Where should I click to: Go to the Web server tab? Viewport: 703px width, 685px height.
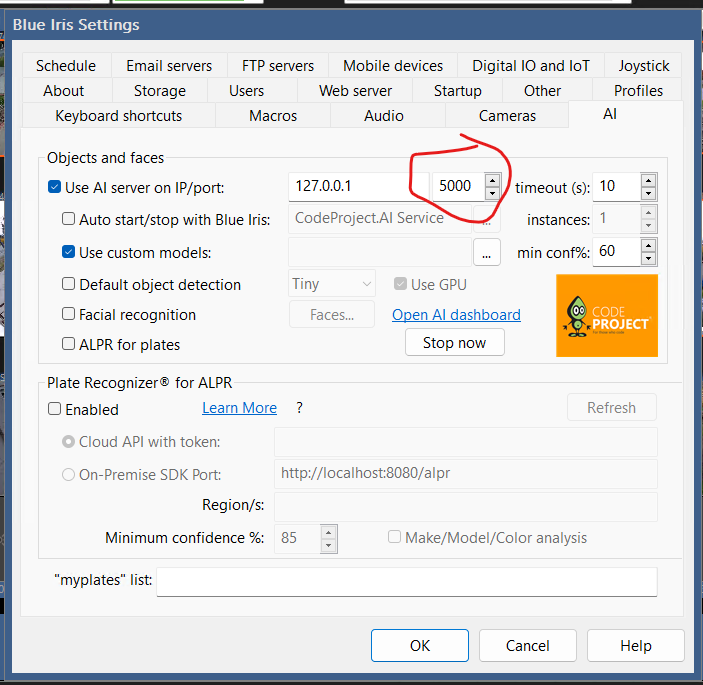(355, 91)
